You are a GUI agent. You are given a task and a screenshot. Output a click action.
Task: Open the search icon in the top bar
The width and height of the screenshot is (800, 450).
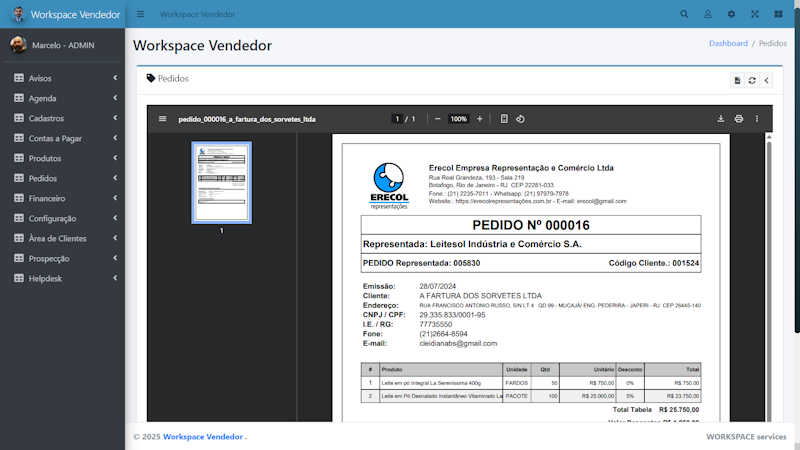(x=684, y=14)
